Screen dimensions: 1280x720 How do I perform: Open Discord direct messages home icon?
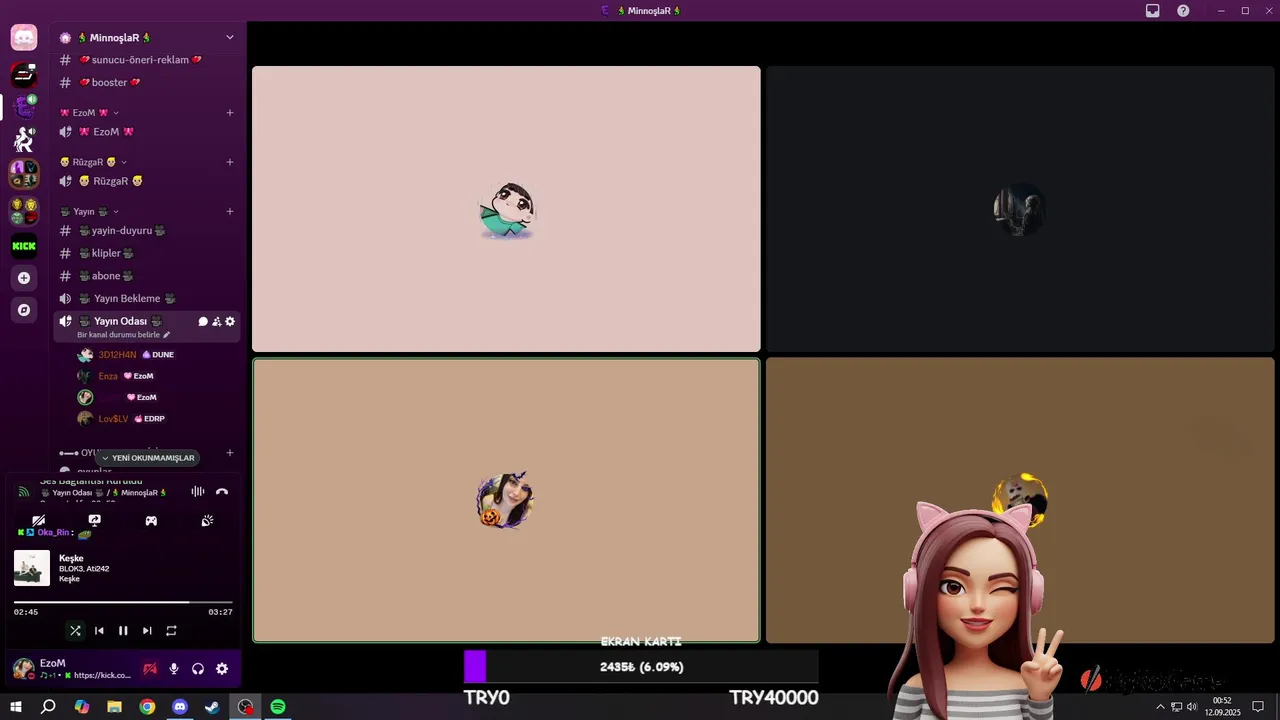pyautogui.click(x=24, y=38)
